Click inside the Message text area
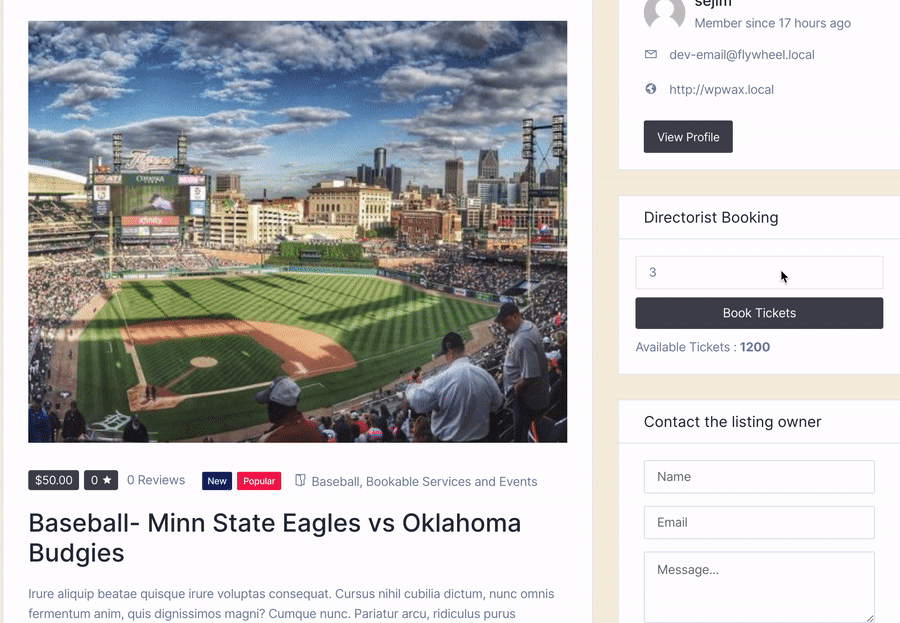 759,587
